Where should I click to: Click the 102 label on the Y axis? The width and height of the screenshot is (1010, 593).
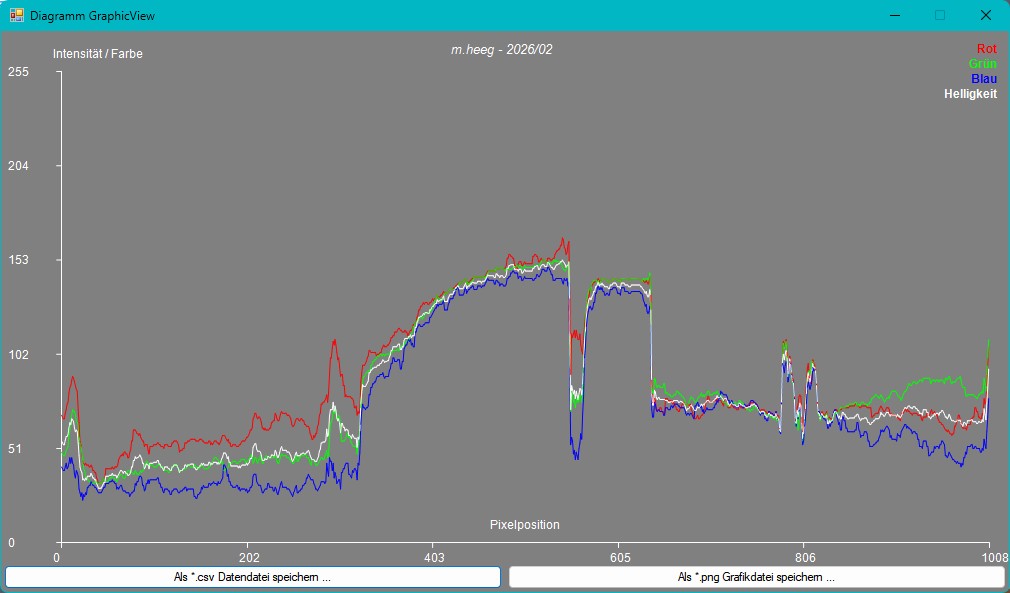(x=18, y=355)
